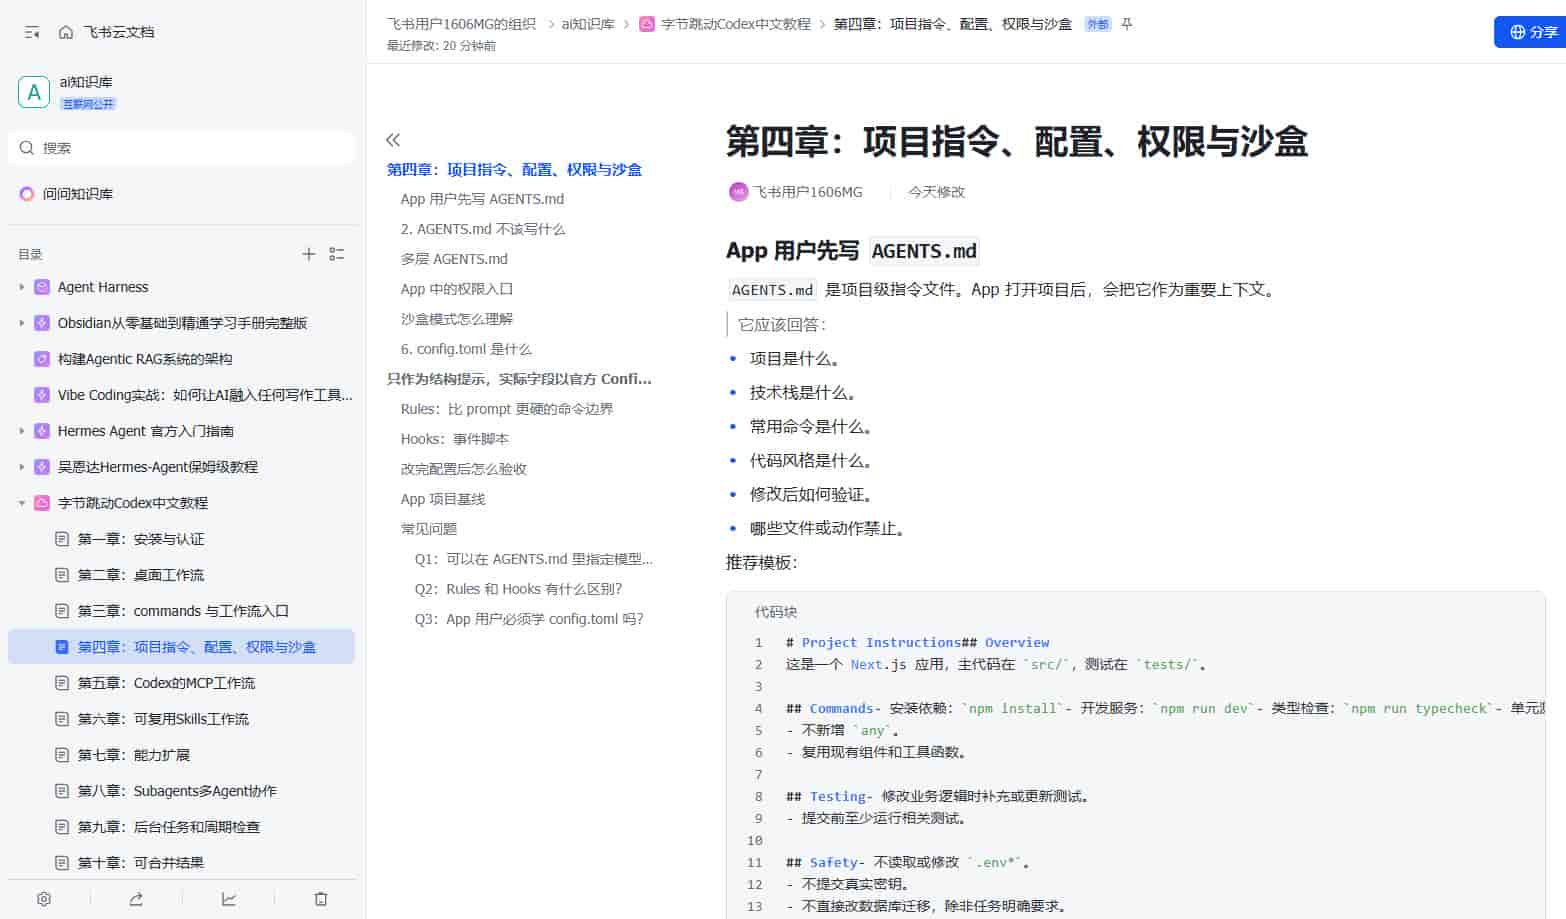Pin the document with the pin icon
This screenshot has width=1566, height=919.
click(1127, 24)
